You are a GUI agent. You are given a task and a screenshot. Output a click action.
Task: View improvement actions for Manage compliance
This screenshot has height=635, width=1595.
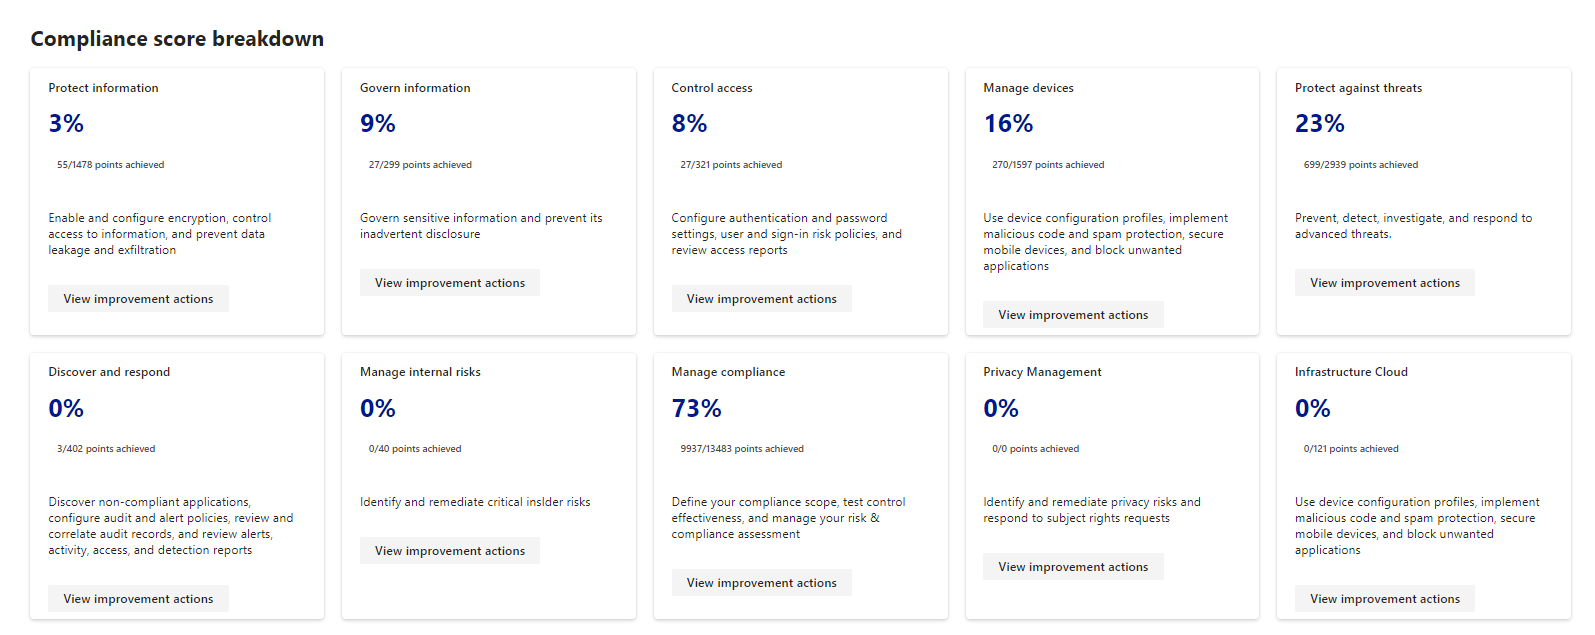[761, 583]
